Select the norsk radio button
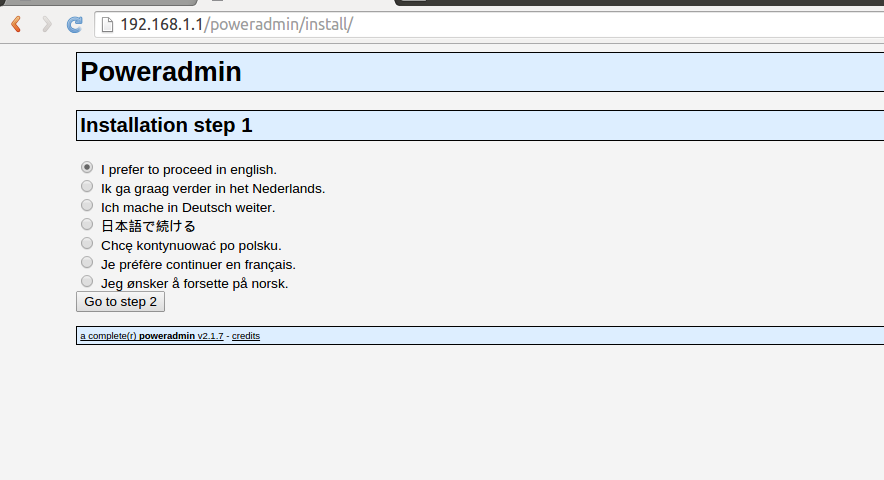Image resolution: width=884 pixels, height=480 pixels. [x=87, y=281]
